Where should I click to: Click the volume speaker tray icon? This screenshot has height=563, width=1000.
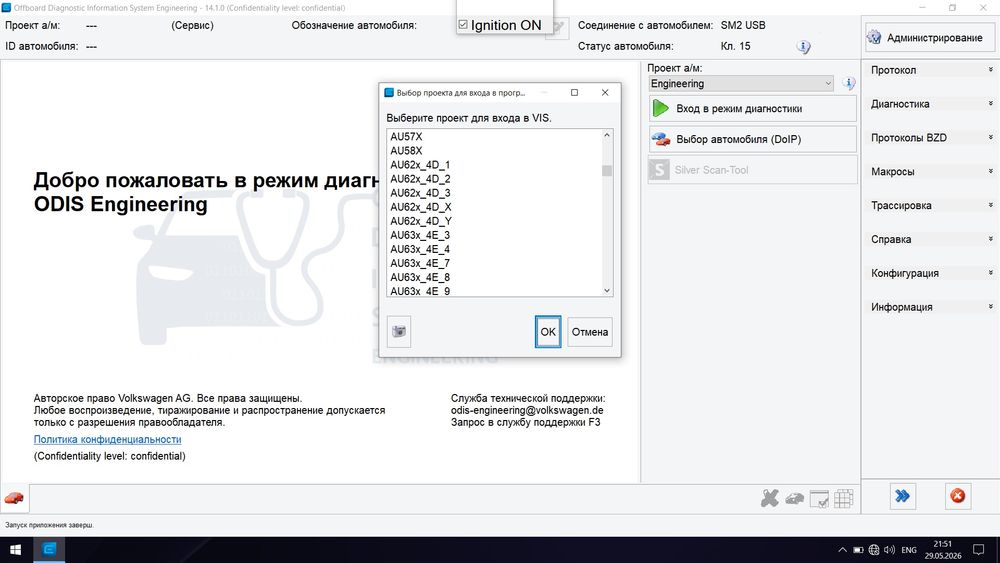tap(889, 550)
